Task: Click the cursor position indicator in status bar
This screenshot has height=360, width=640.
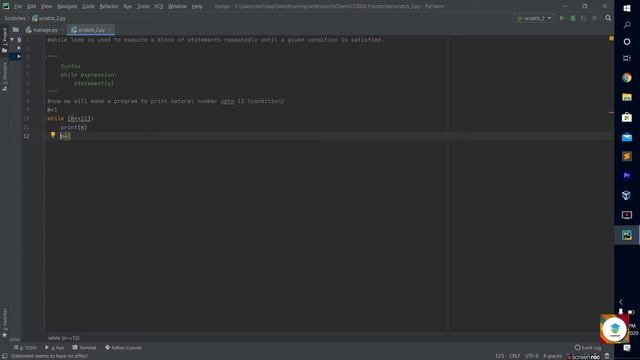Action: tap(500, 356)
